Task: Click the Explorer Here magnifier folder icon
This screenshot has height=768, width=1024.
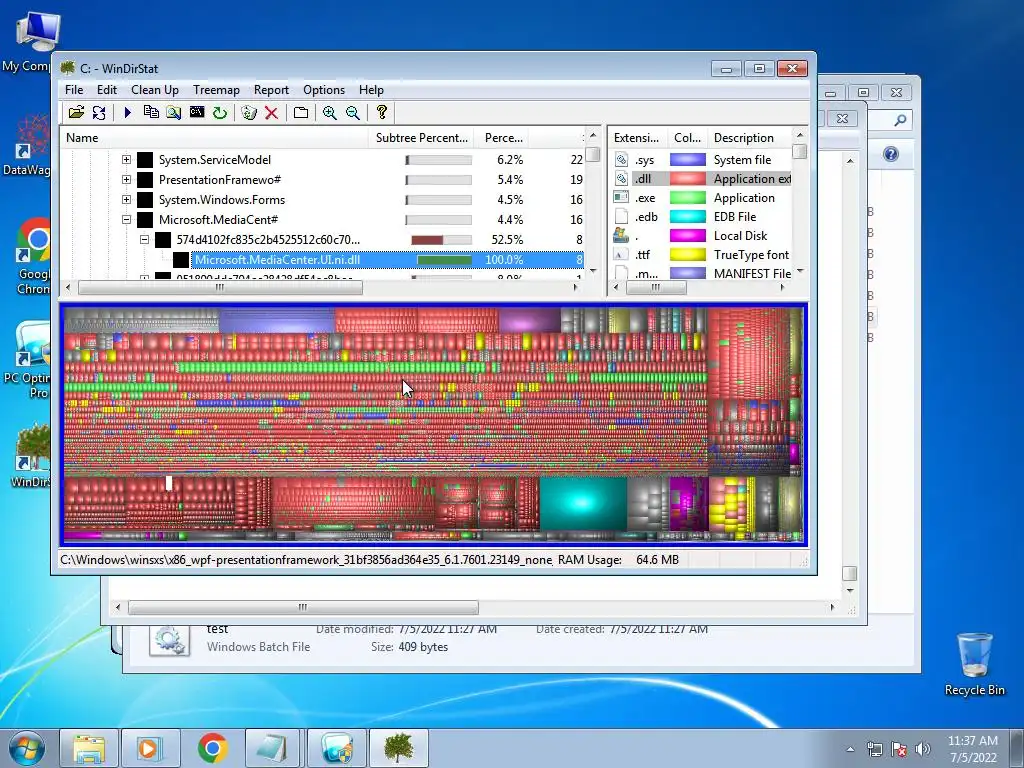Action: tap(174, 112)
